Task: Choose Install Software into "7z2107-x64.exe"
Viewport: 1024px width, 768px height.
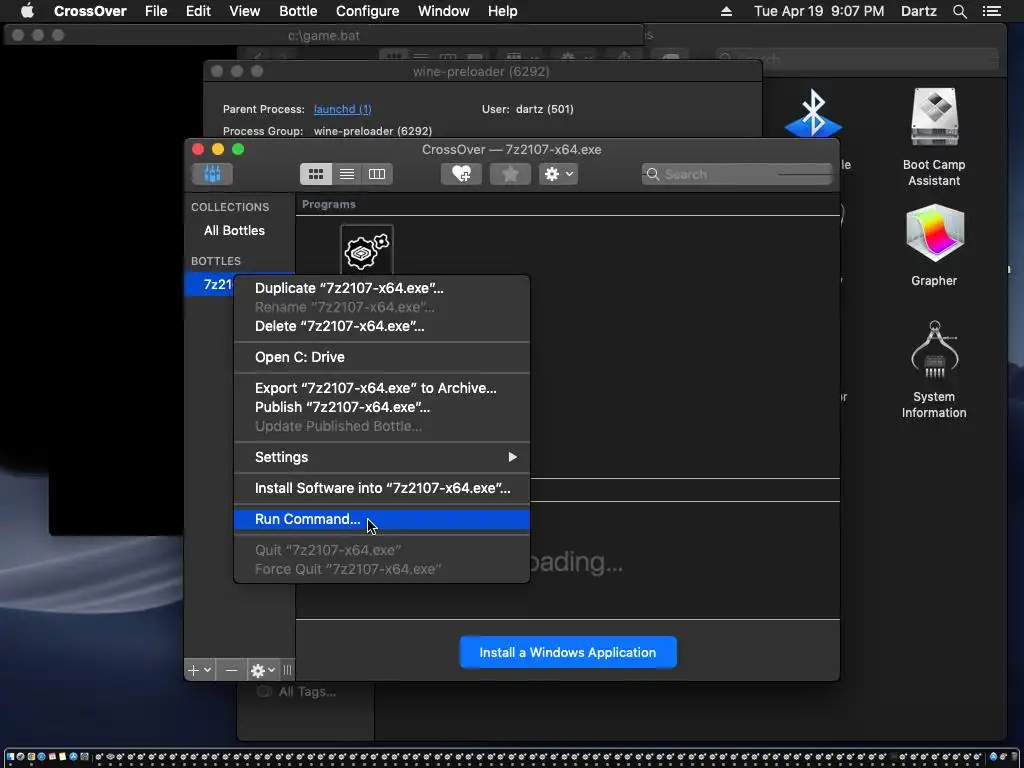Action: pyautogui.click(x=381, y=488)
